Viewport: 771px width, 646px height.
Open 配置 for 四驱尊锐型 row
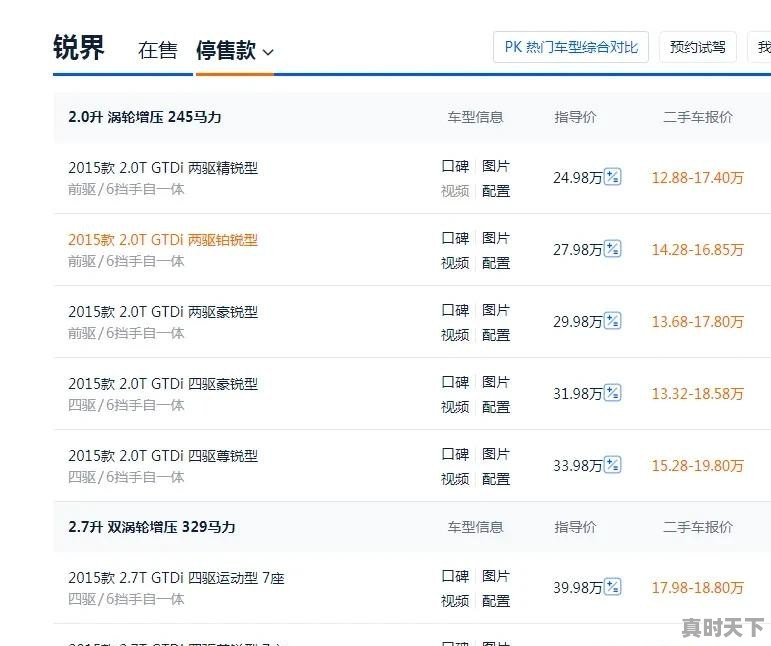tap(496, 479)
